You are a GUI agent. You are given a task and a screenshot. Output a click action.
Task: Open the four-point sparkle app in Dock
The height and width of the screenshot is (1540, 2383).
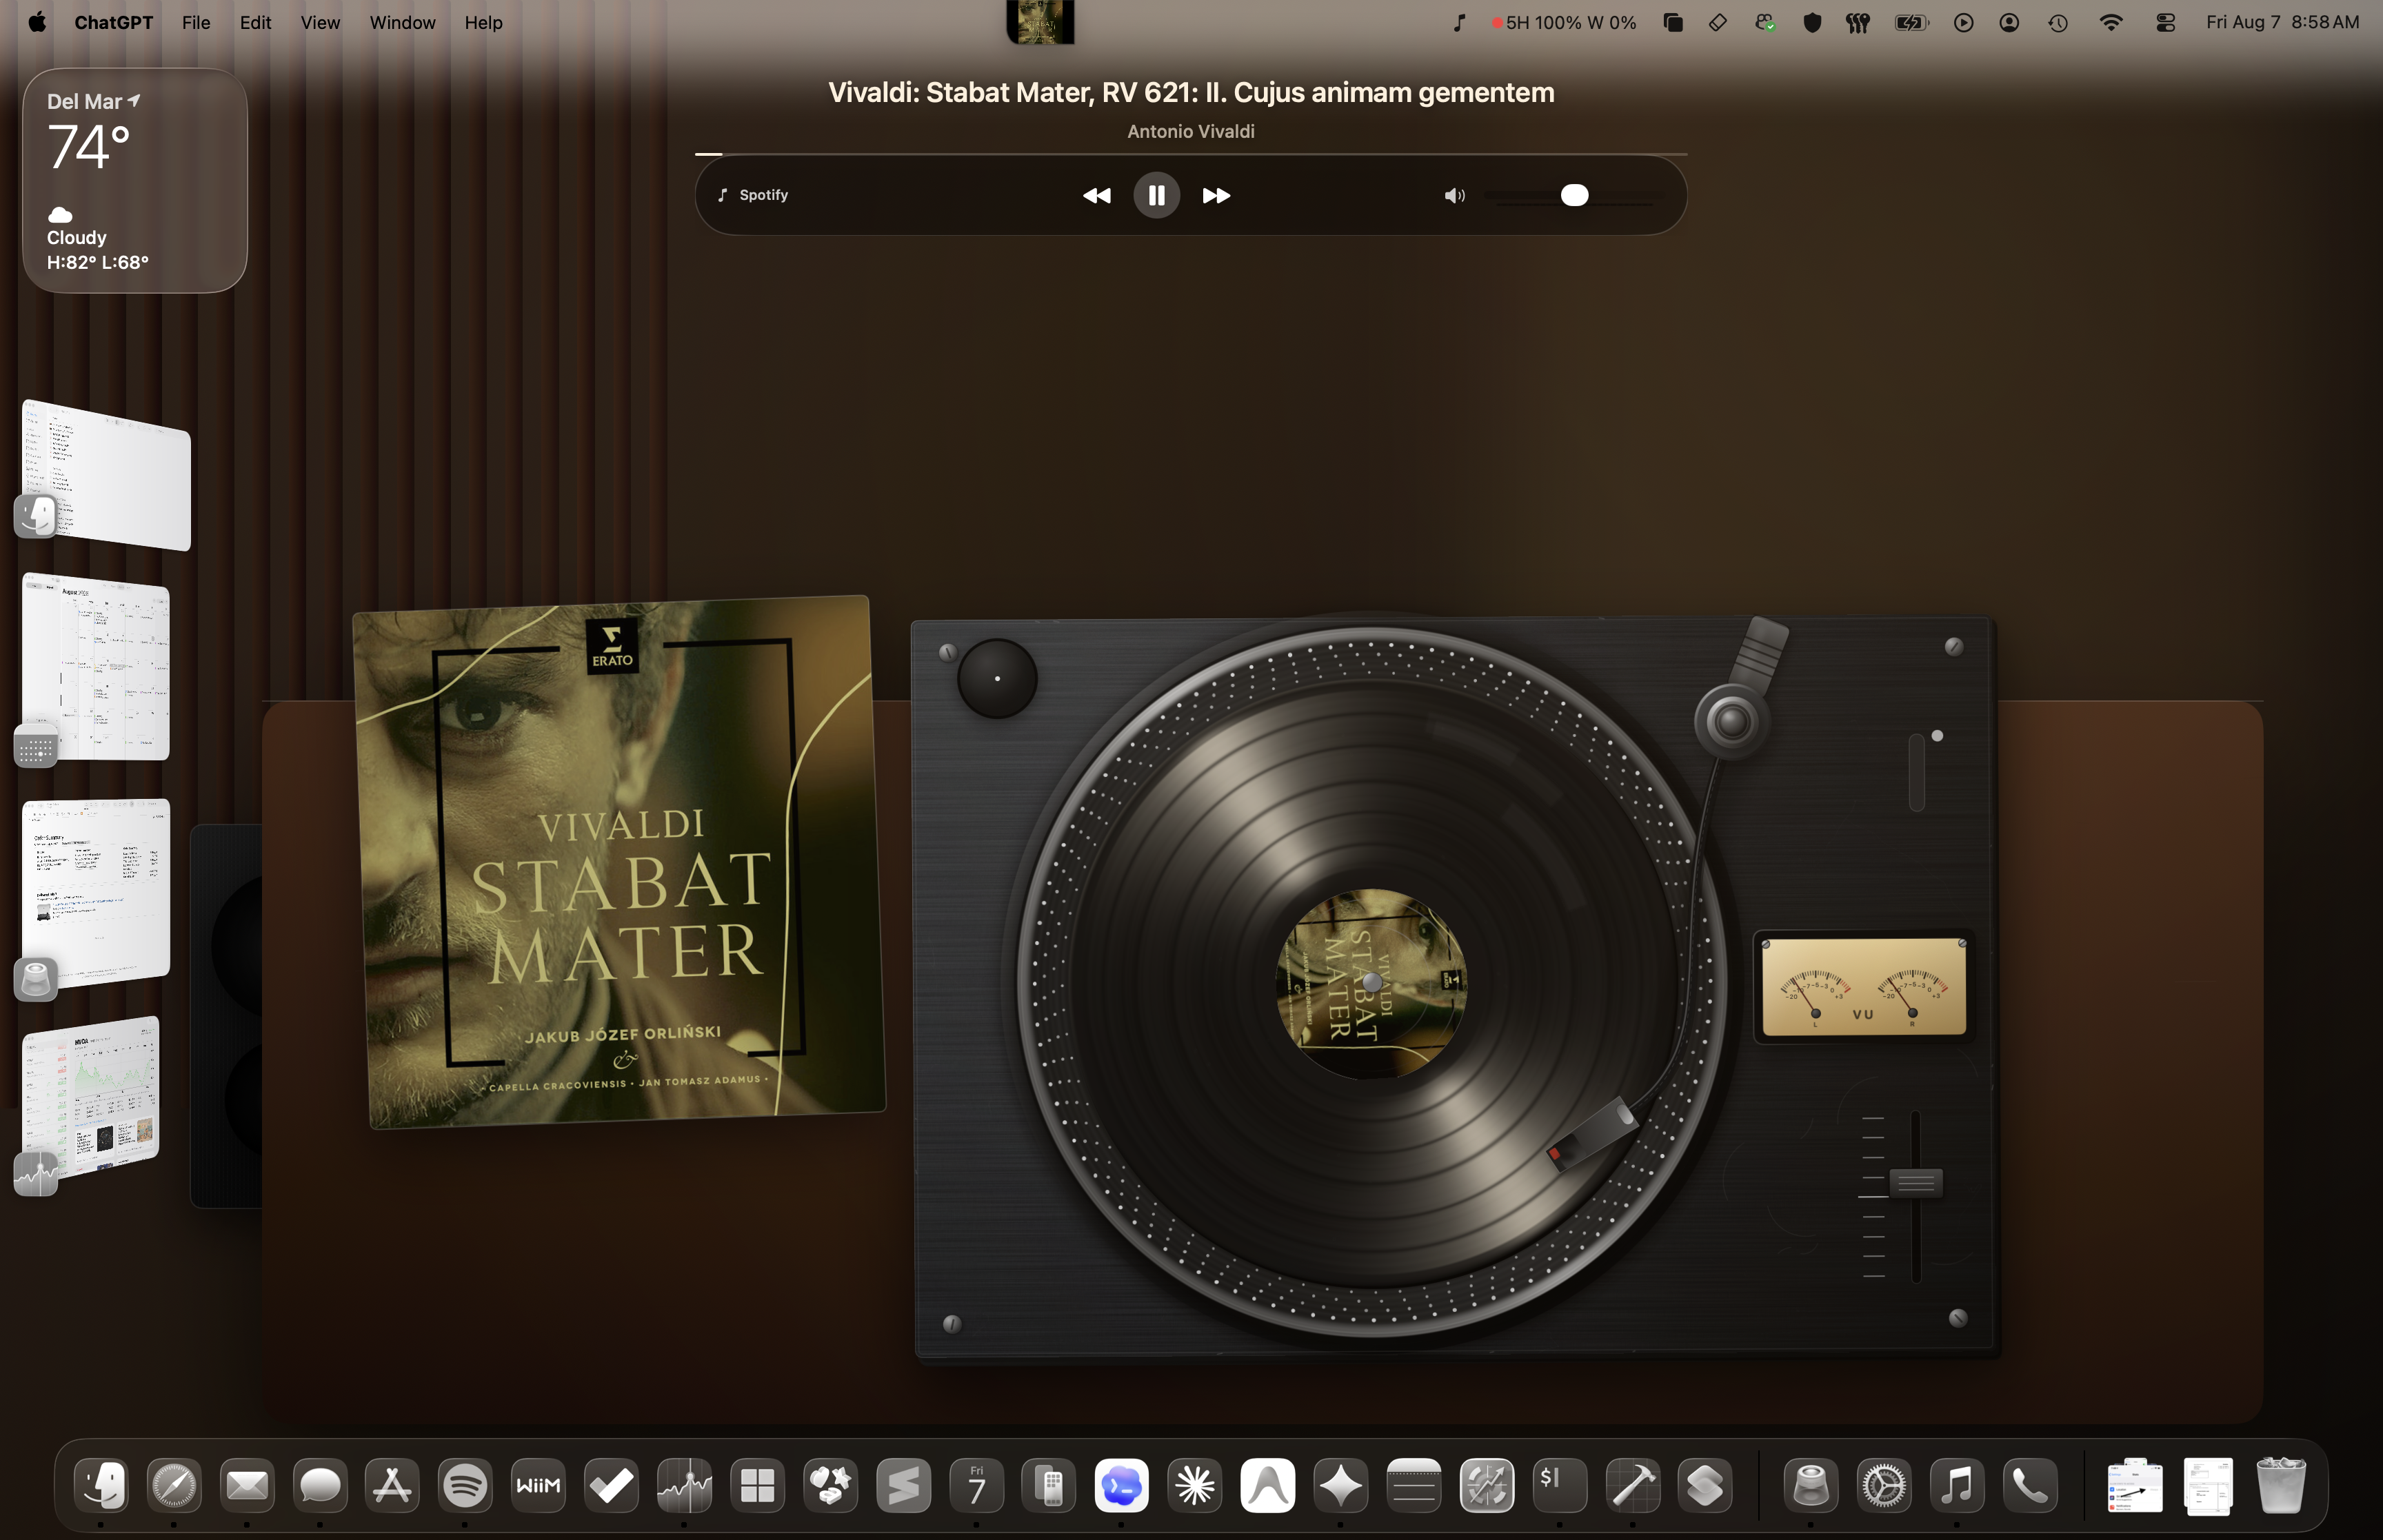[x=1341, y=1485]
